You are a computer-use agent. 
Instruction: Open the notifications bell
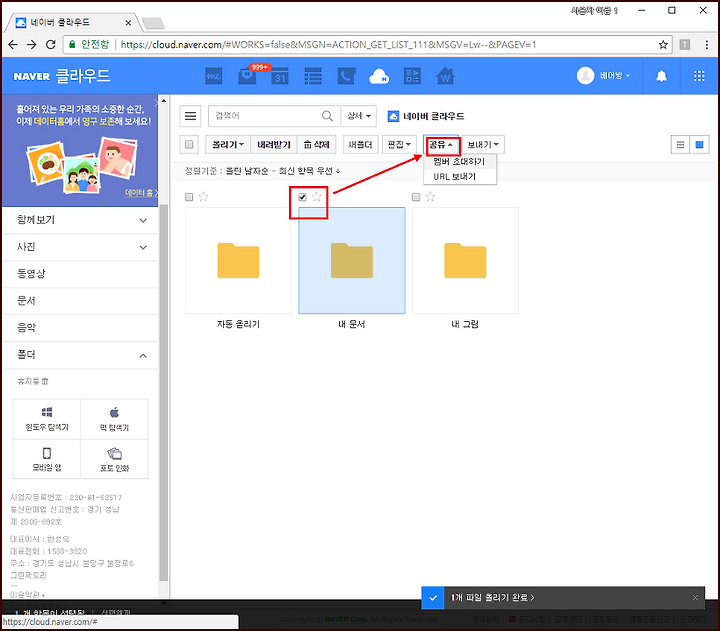coord(661,76)
